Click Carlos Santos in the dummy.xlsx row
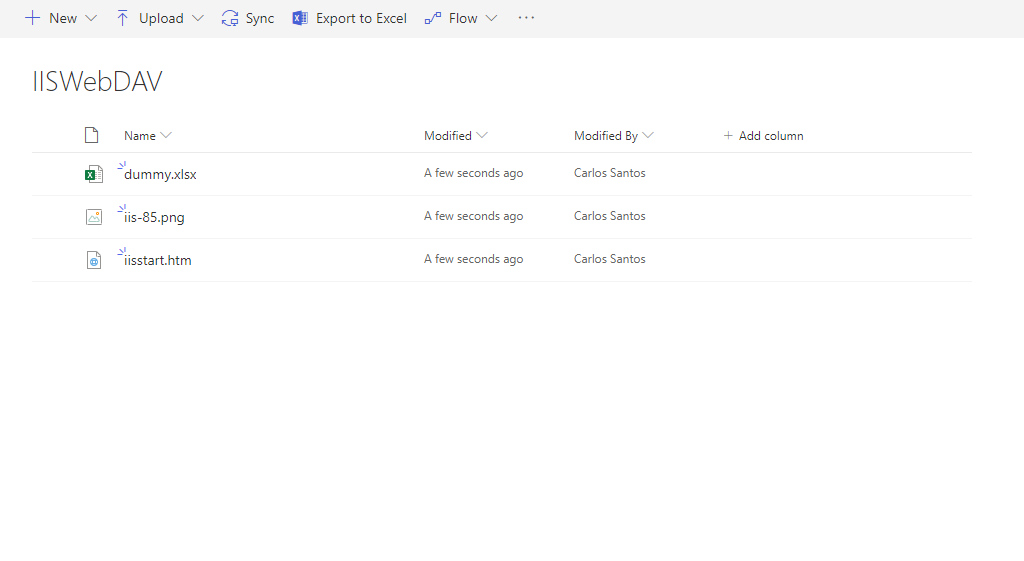Viewport: 1024px width, 561px height. (x=609, y=173)
